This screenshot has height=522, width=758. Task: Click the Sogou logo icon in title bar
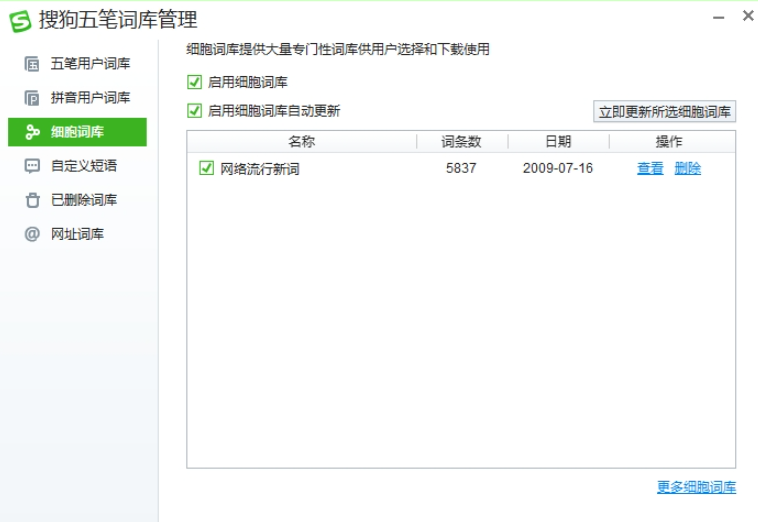(x=20, y=21)
